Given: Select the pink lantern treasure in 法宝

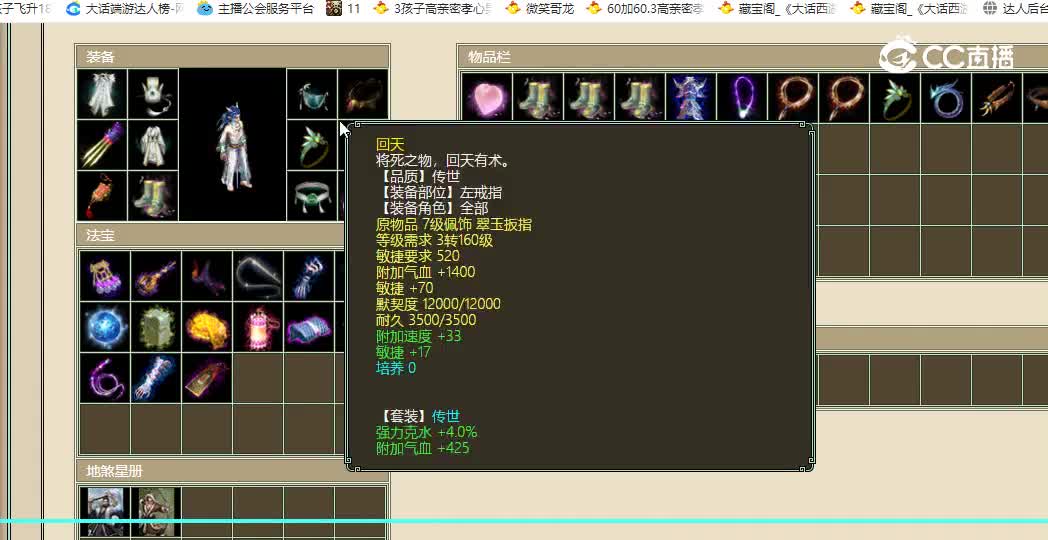Looking at the screenshot, I should 258,327.
